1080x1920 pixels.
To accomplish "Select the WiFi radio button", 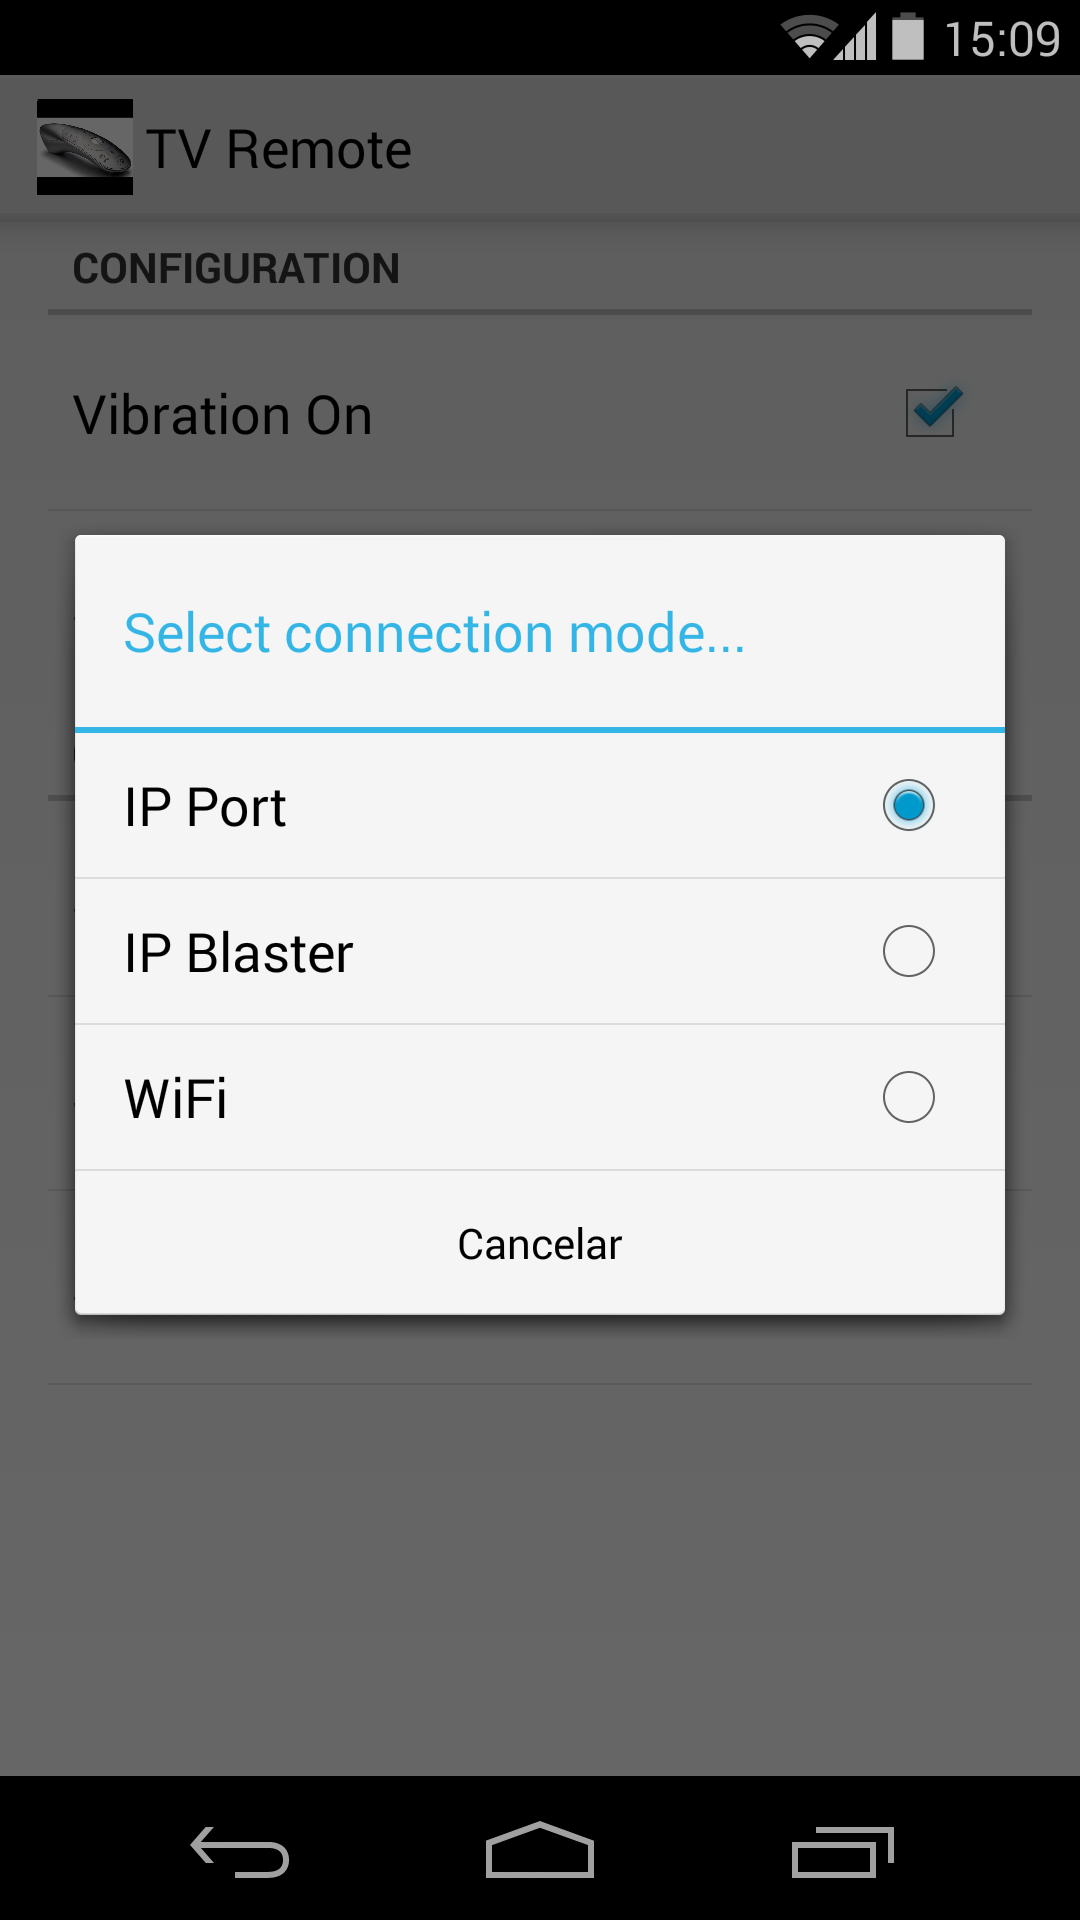I will [x=909, y=1097].
